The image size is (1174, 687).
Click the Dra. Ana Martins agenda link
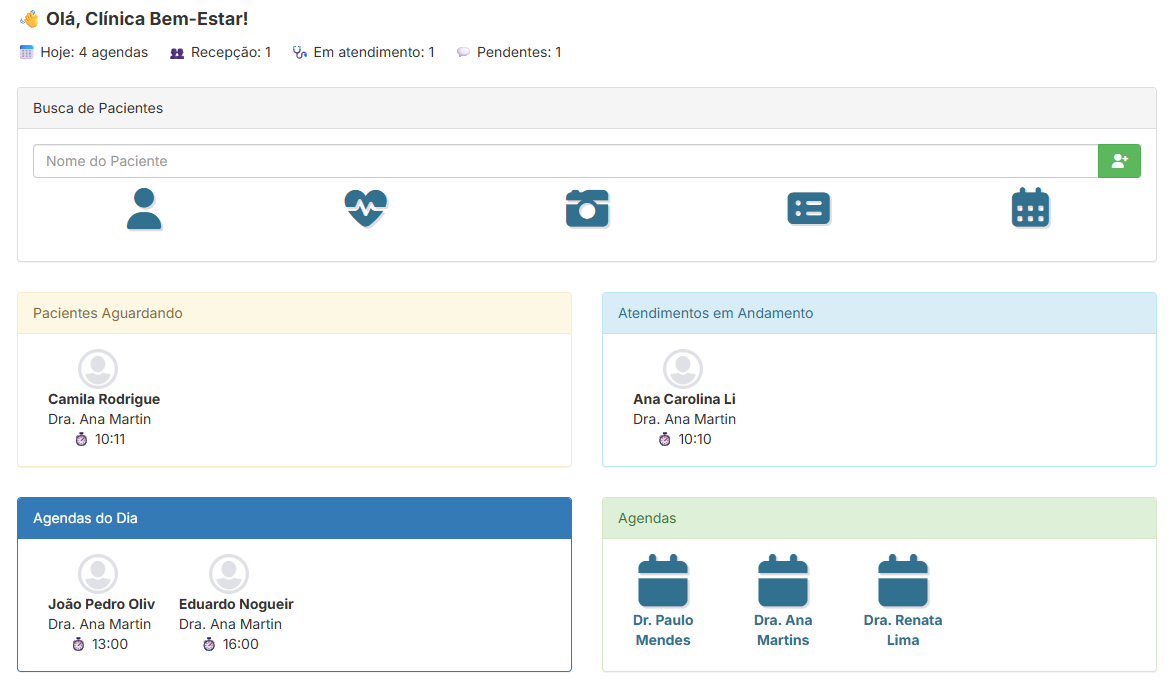(783, 630)
